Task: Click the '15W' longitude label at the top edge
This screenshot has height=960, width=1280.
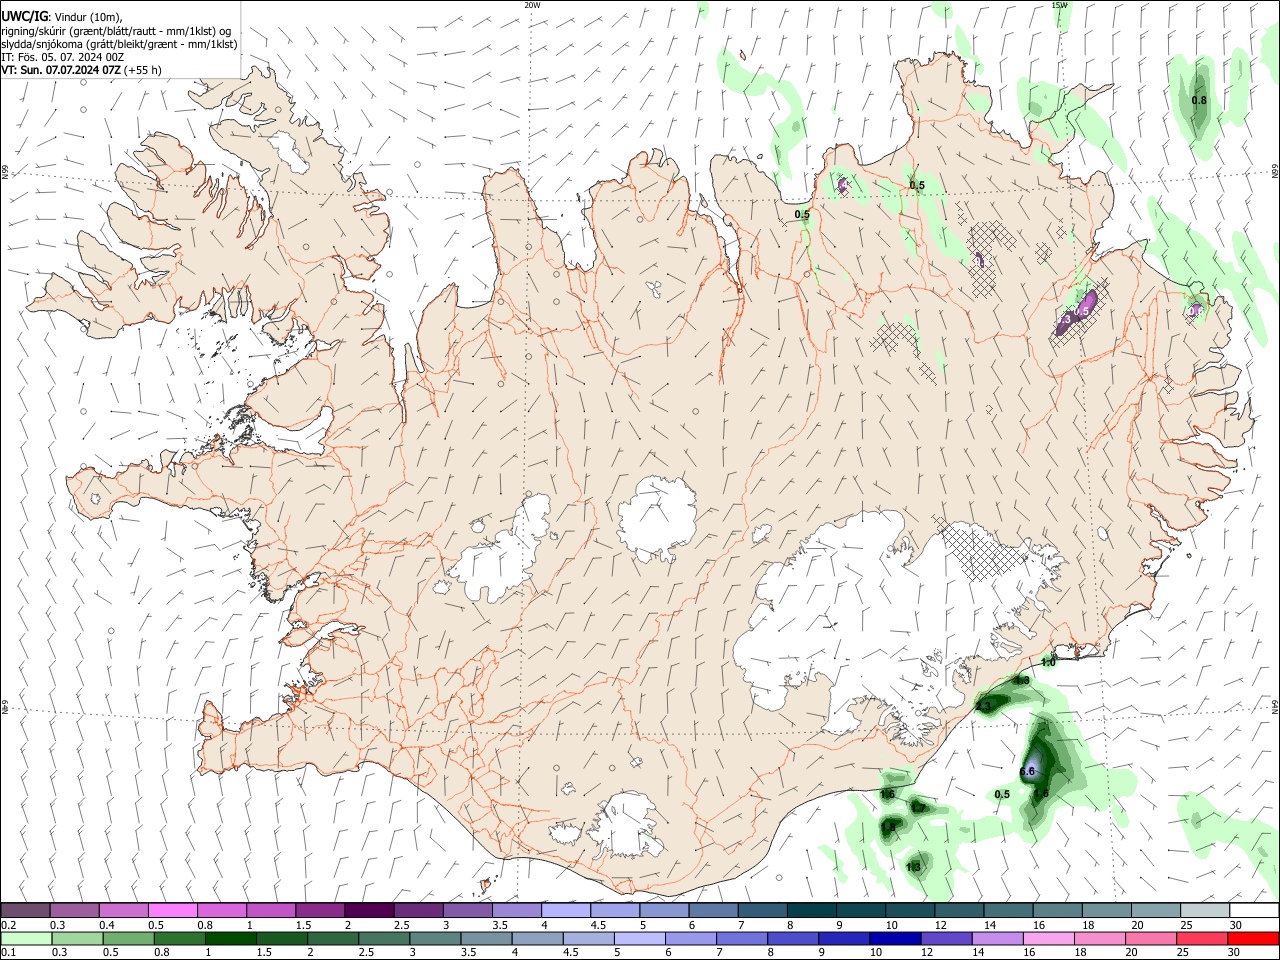Action: point(1059,5)
